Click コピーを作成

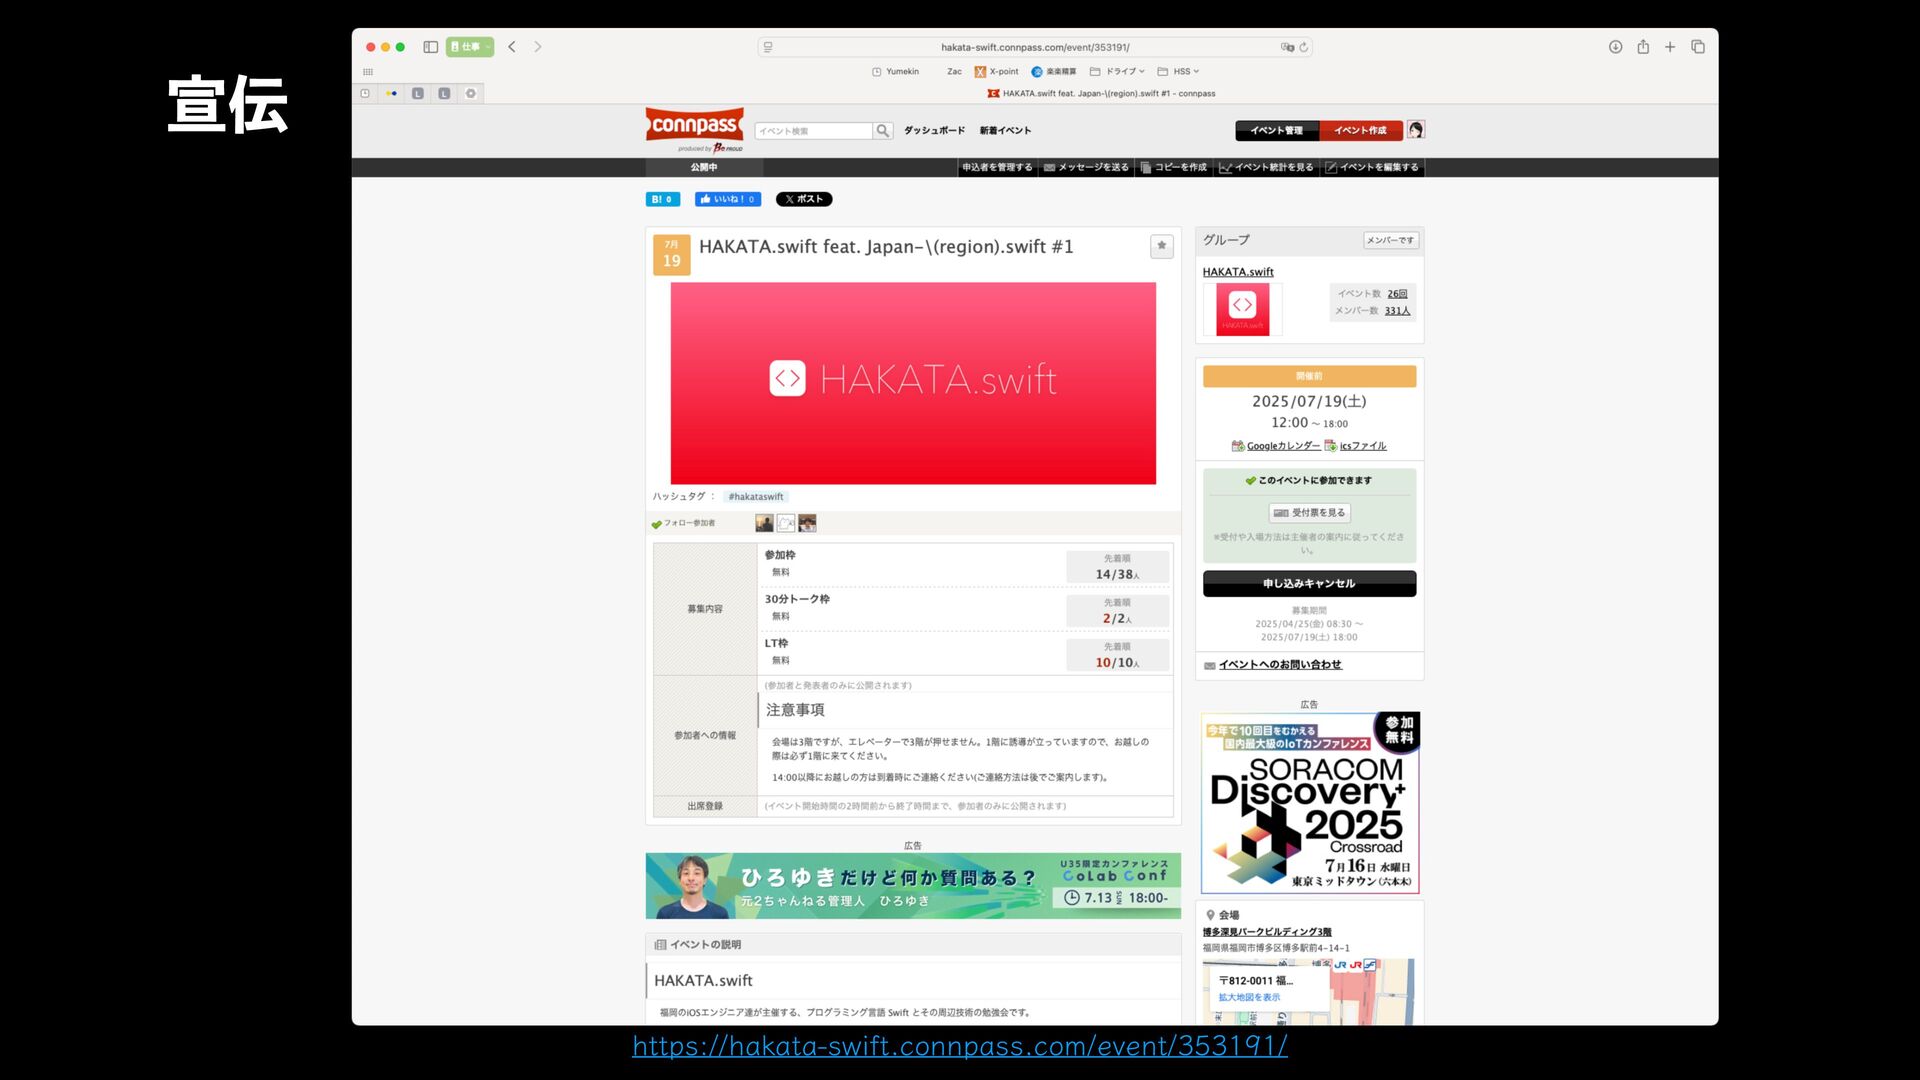(x=1174, y=168)
